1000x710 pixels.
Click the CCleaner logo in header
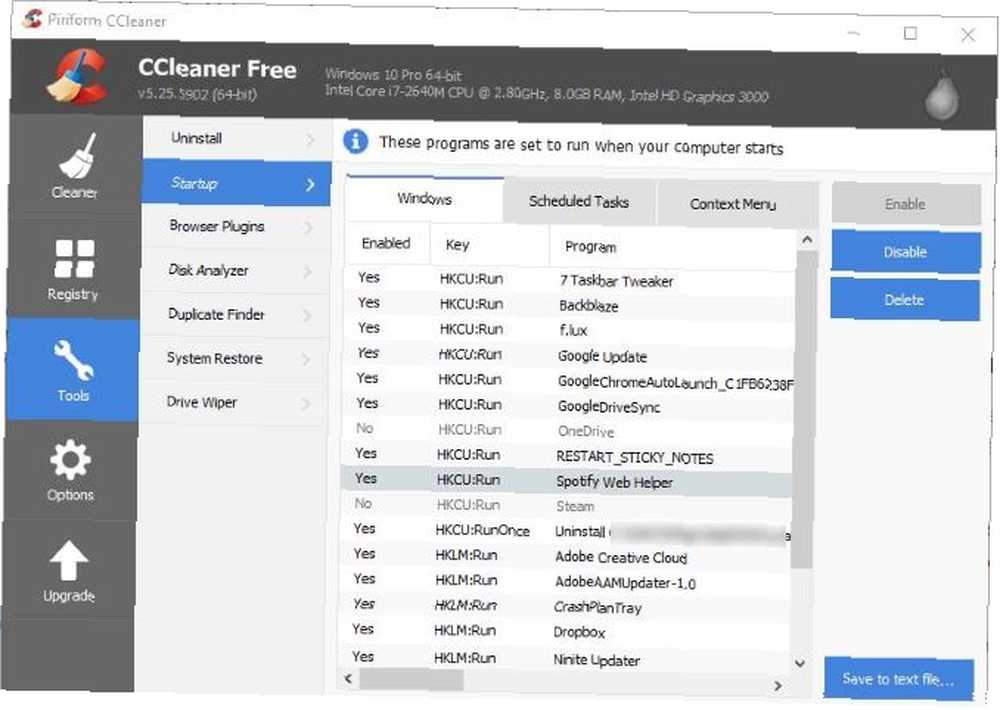(x=78, y=77)
